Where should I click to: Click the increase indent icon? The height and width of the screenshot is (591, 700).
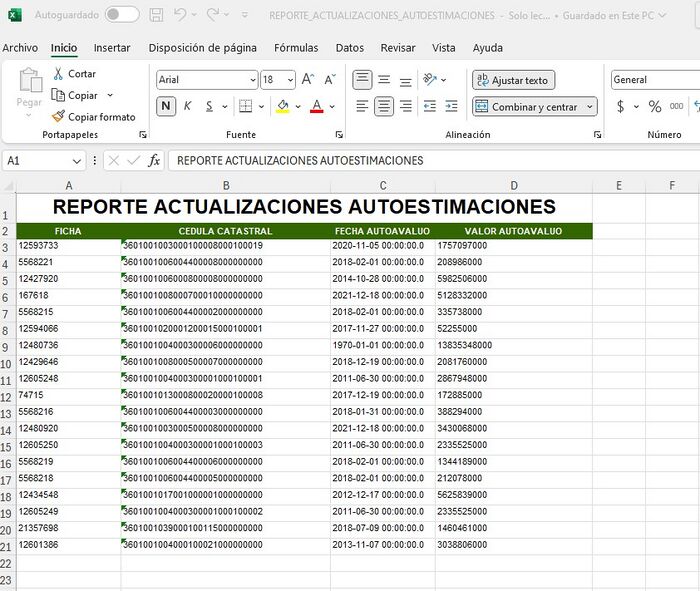pyautogui.click(x=451, y=106)
